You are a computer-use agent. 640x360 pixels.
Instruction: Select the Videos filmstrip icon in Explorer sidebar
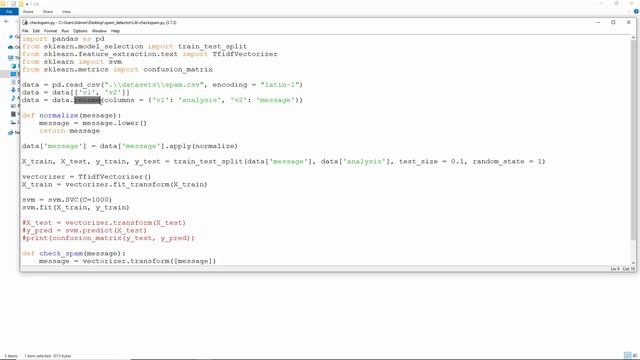click(13, 114)
